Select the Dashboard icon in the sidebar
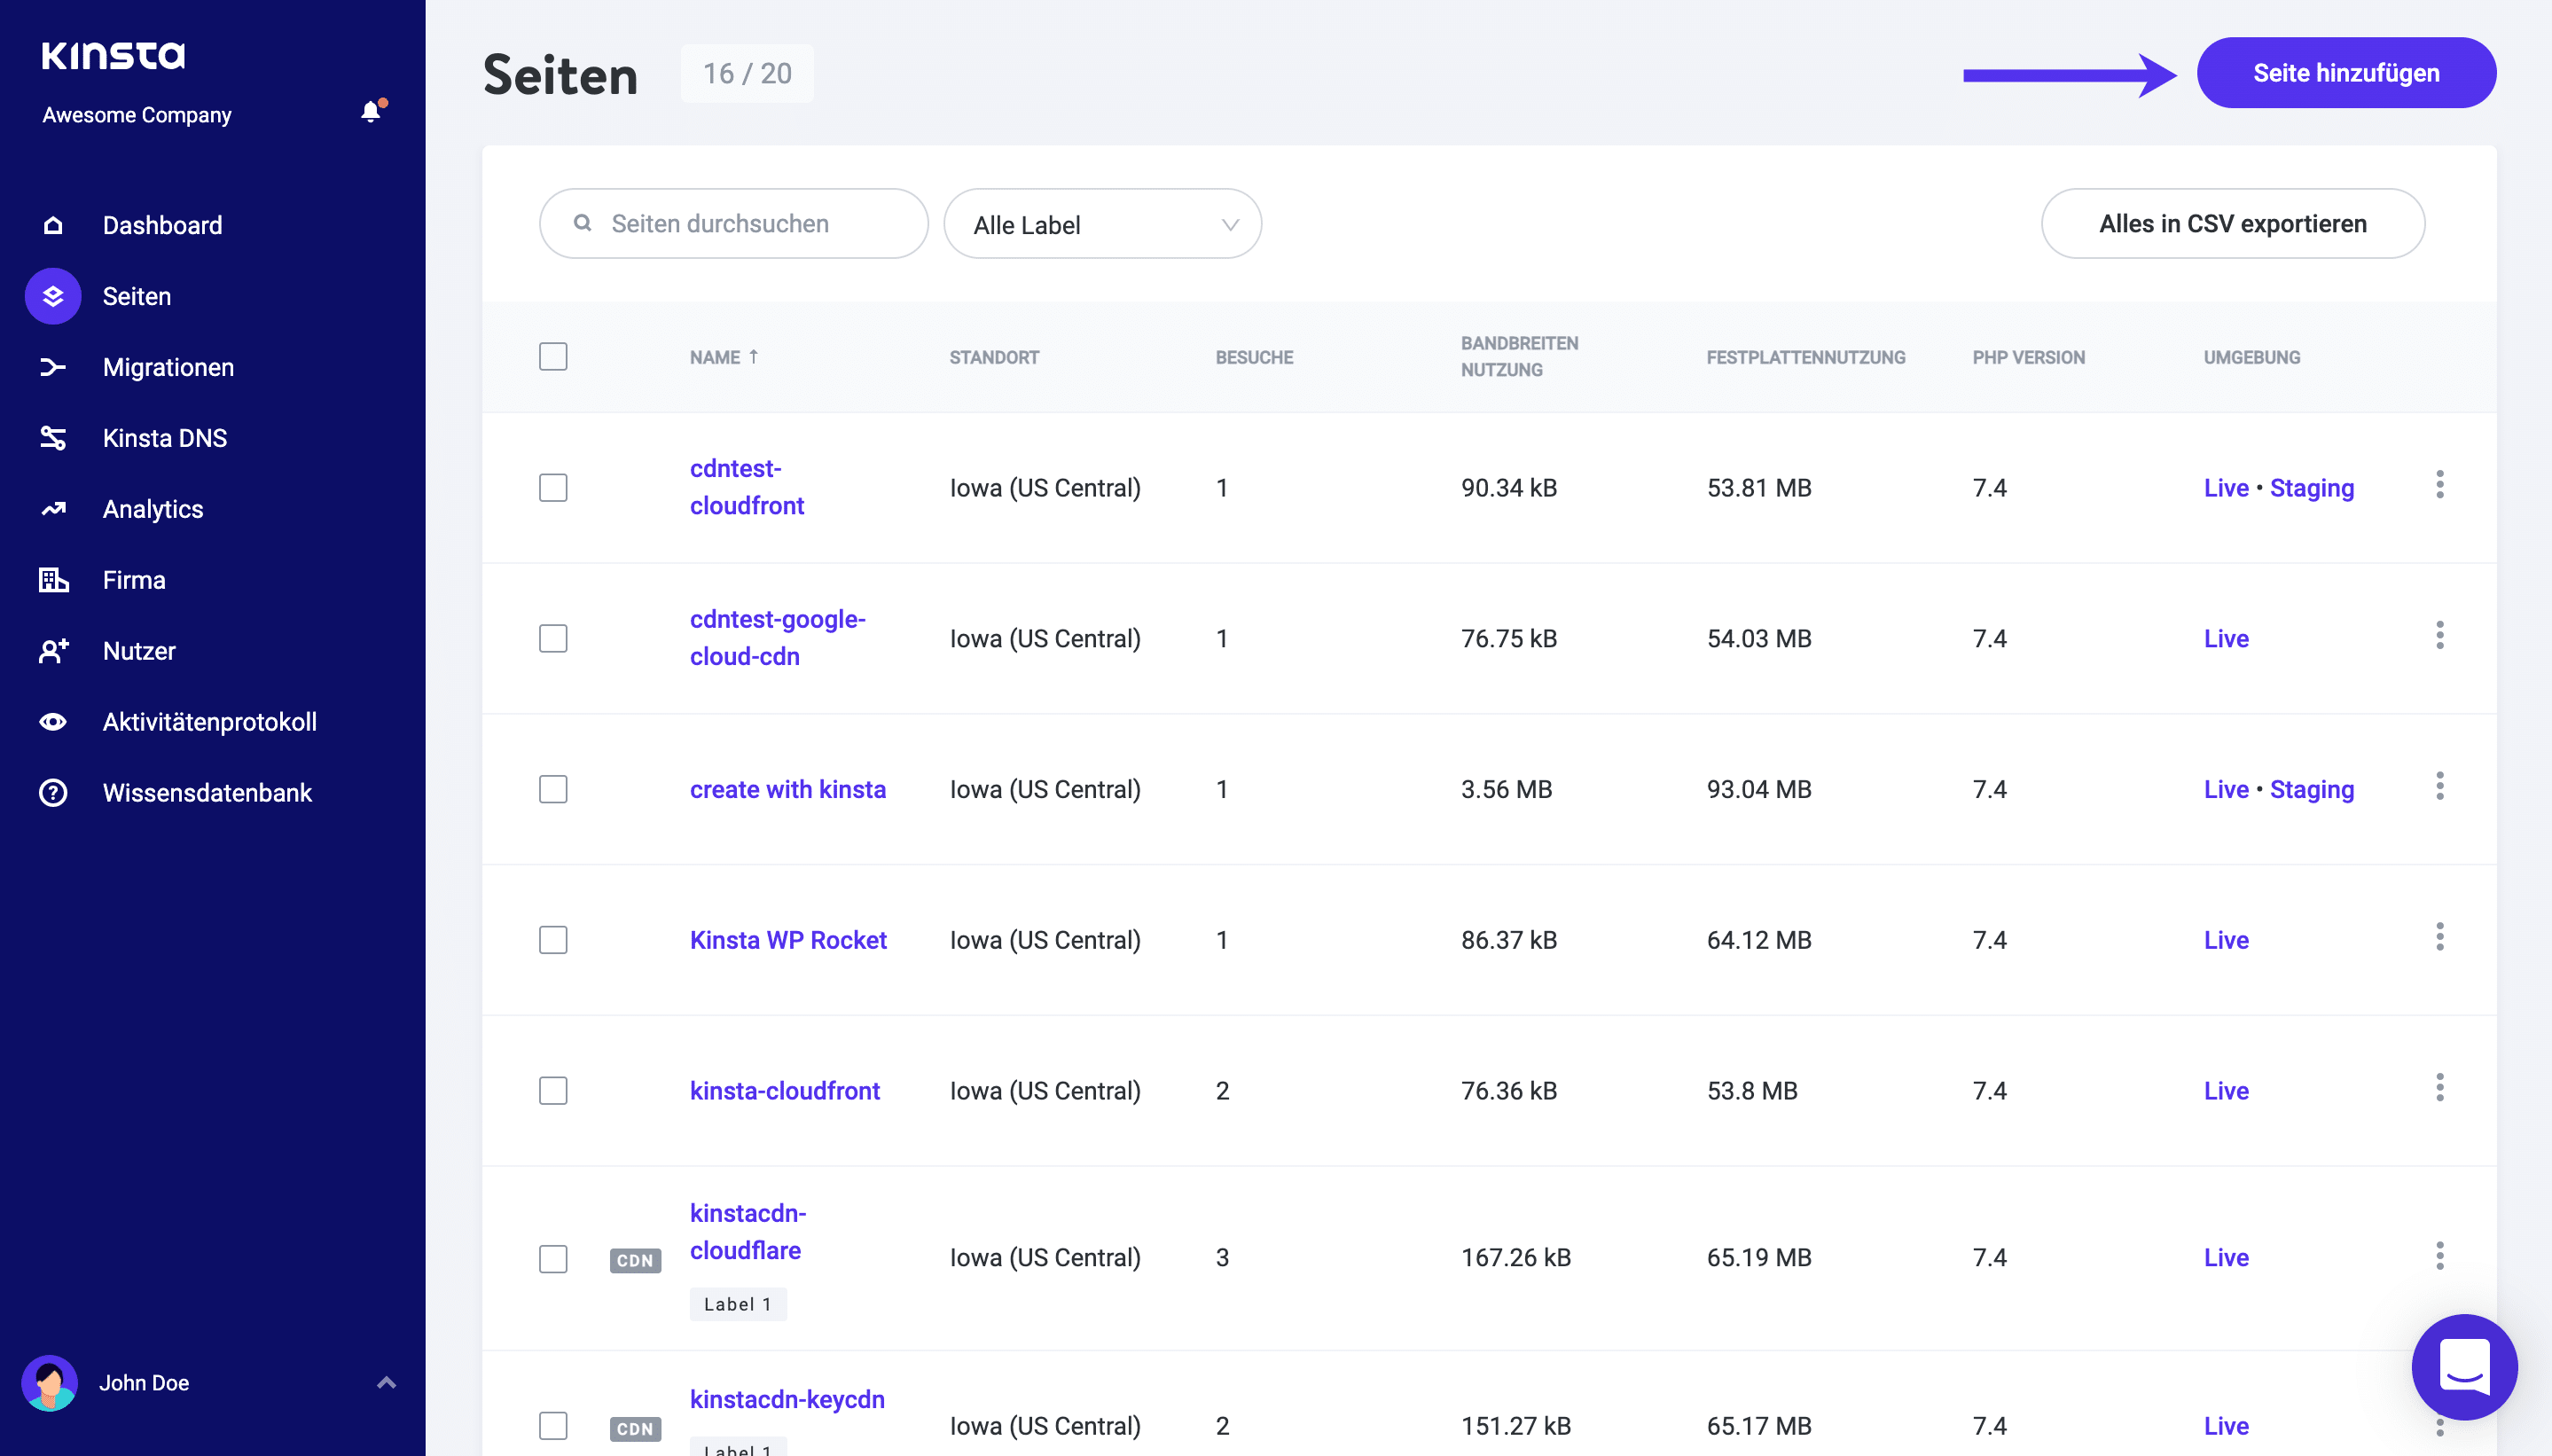The image size is (2552, 1456). [53, 225]
